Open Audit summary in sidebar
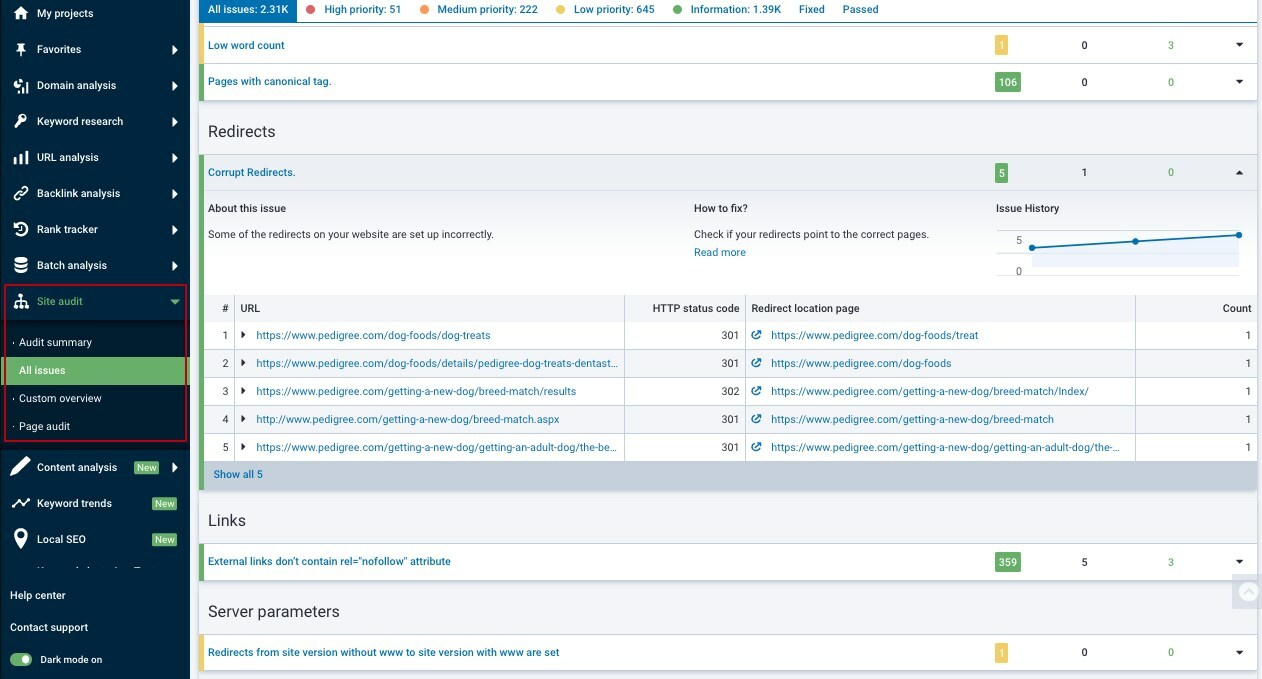Screen dimensions: 1262x679 tap(55, 342)
